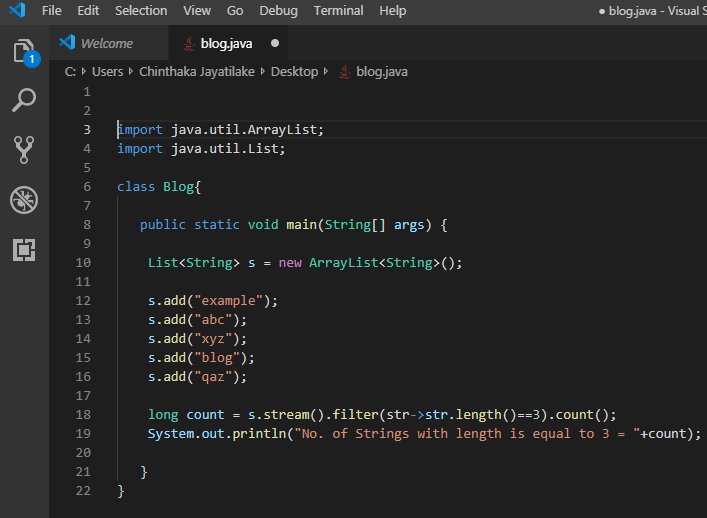
Task: Click the s.add("xyz") line
Action: tap(197, 339)
